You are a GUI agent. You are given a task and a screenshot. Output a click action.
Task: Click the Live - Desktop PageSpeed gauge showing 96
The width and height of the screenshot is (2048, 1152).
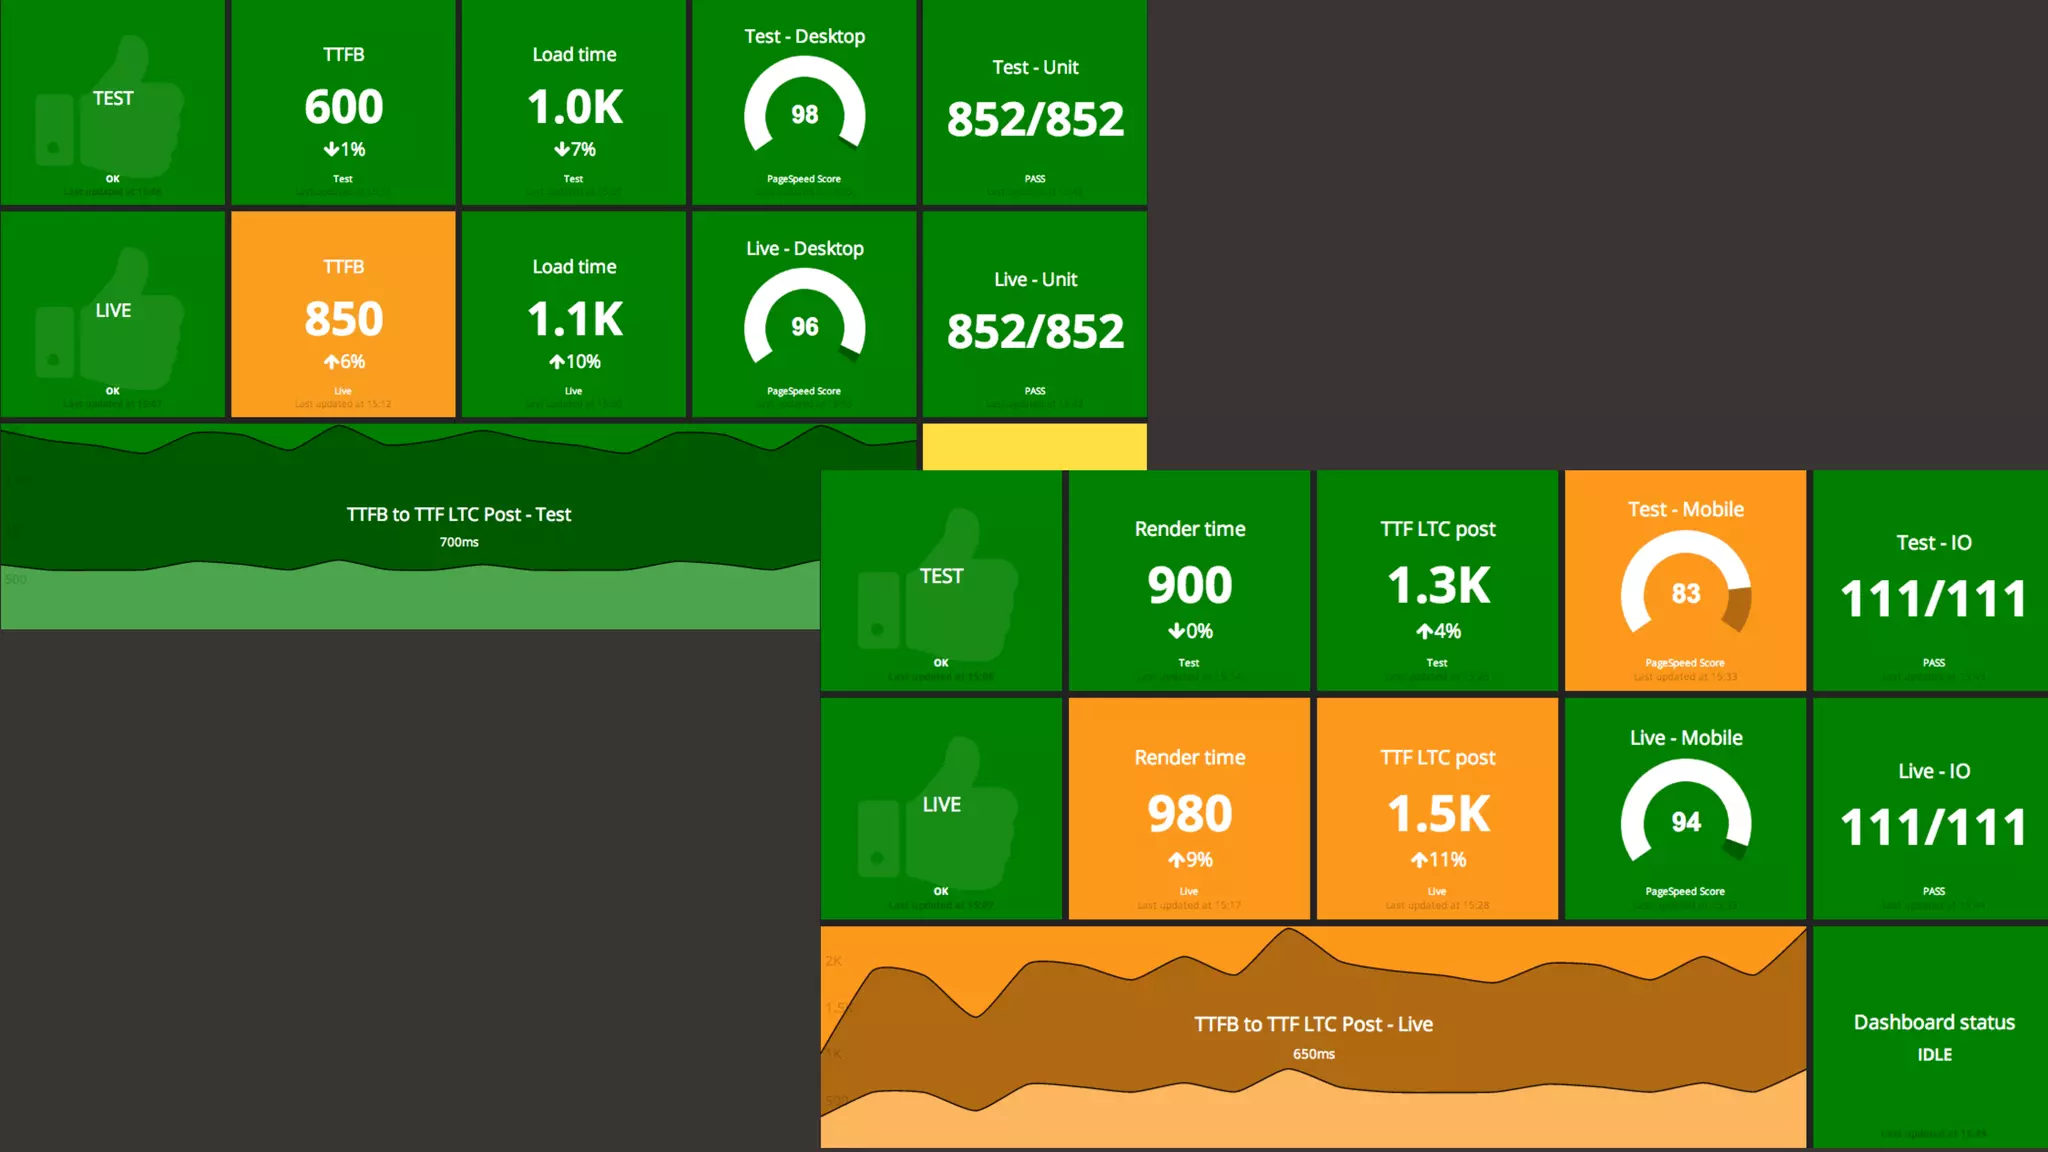(804, 324)
